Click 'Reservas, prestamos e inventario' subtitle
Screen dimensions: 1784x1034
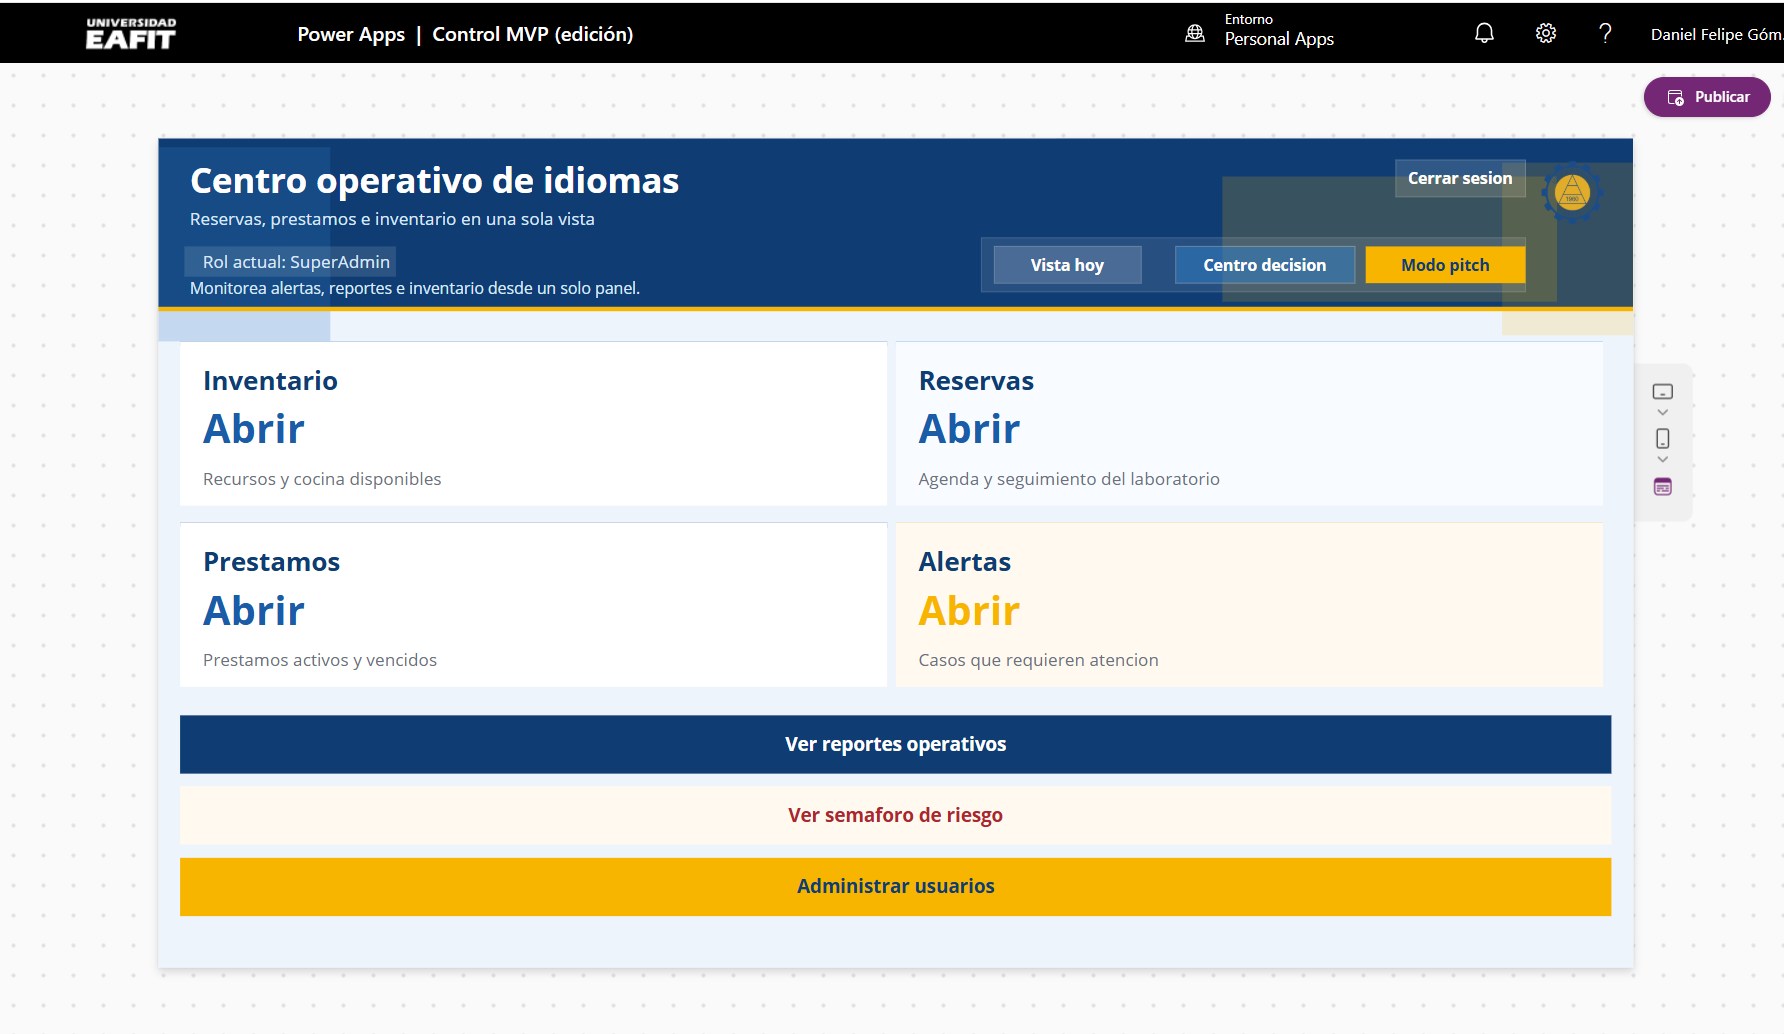click(x=392, y=219)
